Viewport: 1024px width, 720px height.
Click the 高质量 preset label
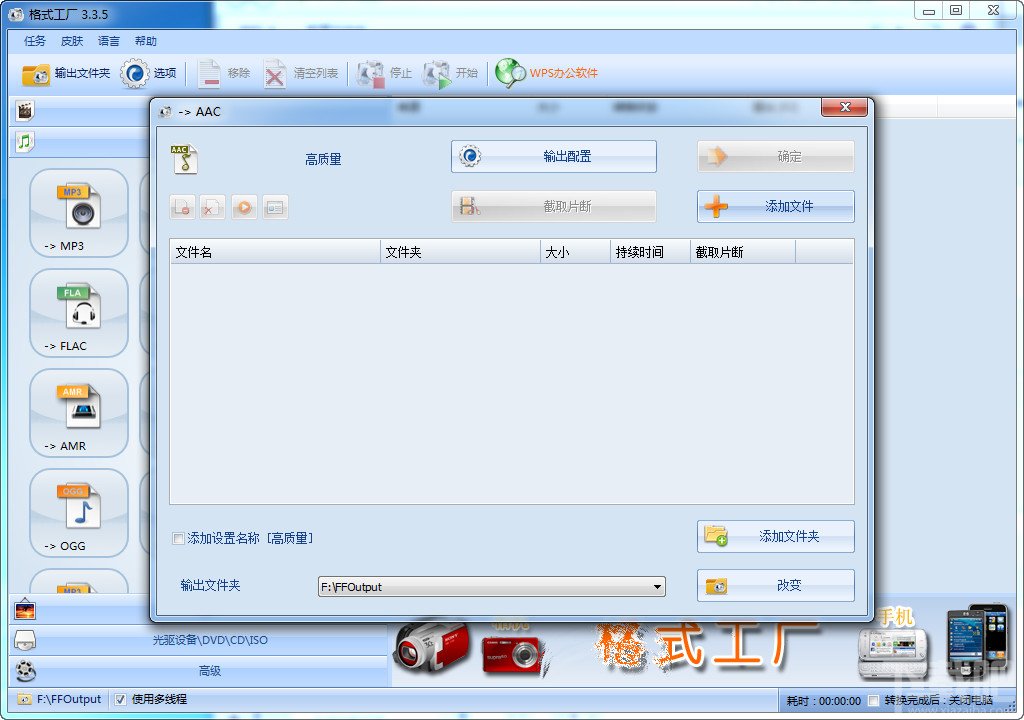click(x=323, y=159)
